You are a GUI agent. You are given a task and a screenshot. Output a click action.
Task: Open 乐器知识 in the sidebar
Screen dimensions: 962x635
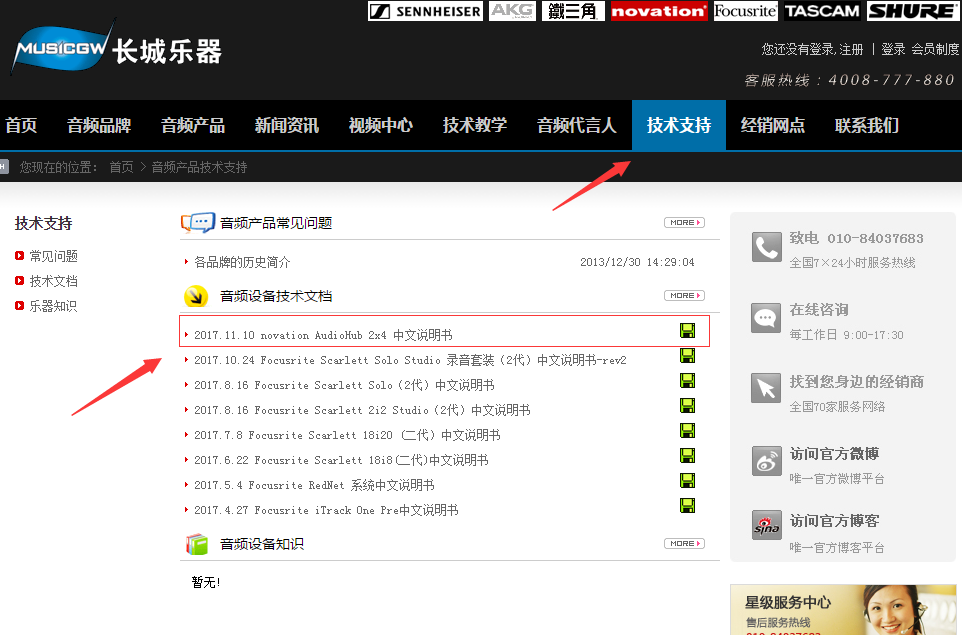pyautogui.click(x=53, y=306)
